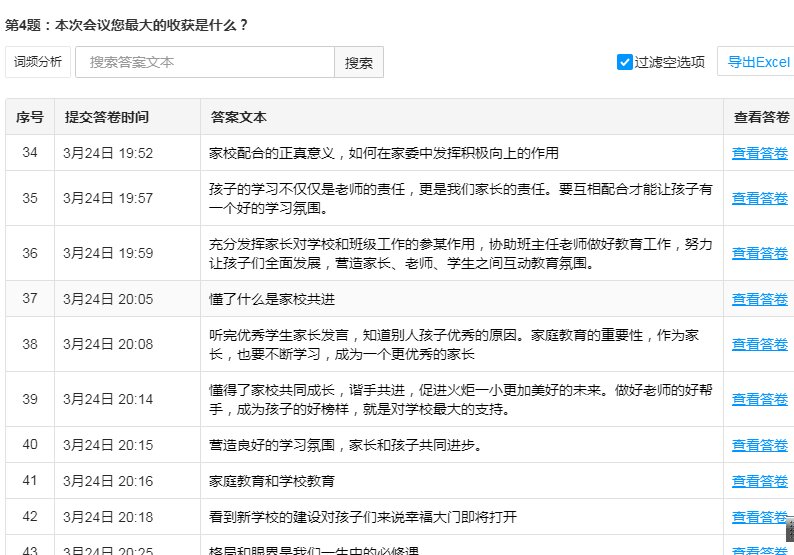Click serial number 34
Screen dimensions: 794x555
point(30,152)
